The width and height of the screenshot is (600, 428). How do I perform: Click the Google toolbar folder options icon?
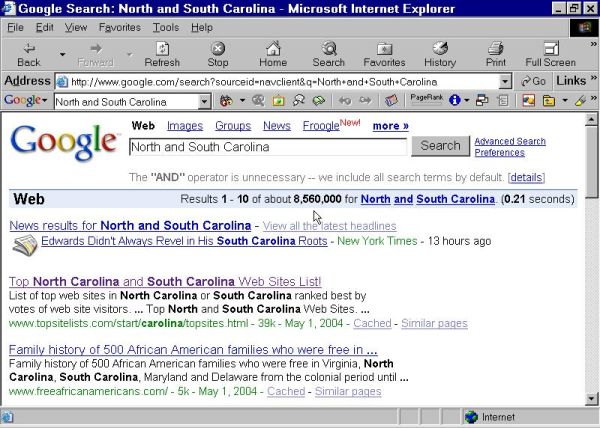coord(549,101)
